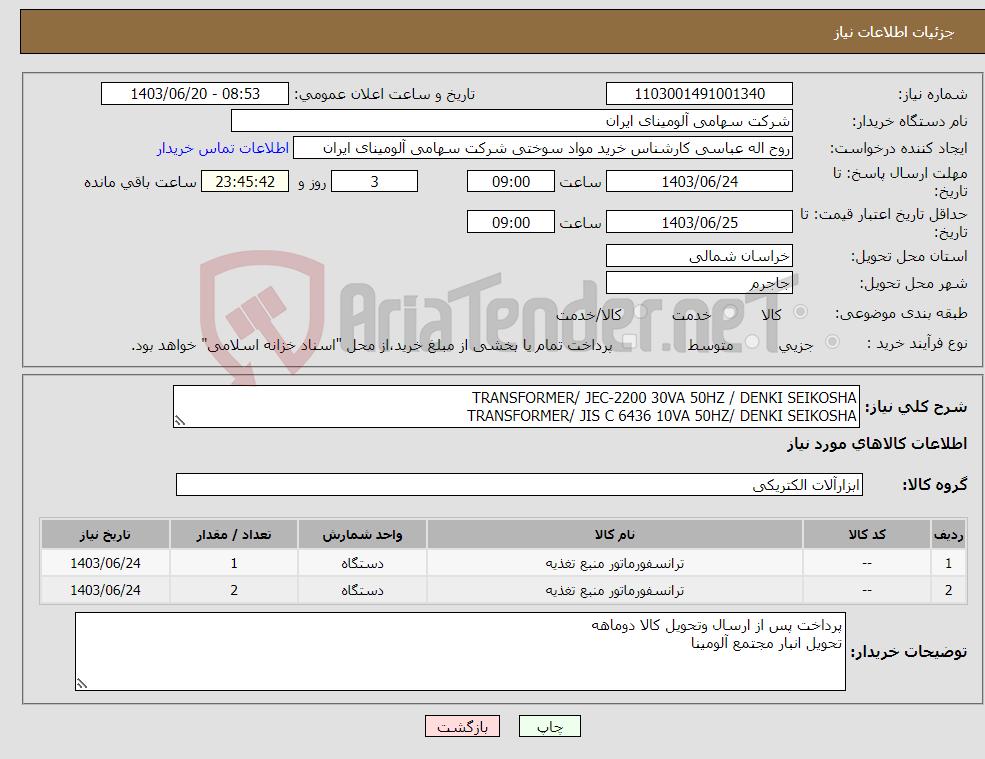Select the خدمت radio button
The height and width of the screenshot is (759, 985).
pyautogui.click(x=729, y=312)
